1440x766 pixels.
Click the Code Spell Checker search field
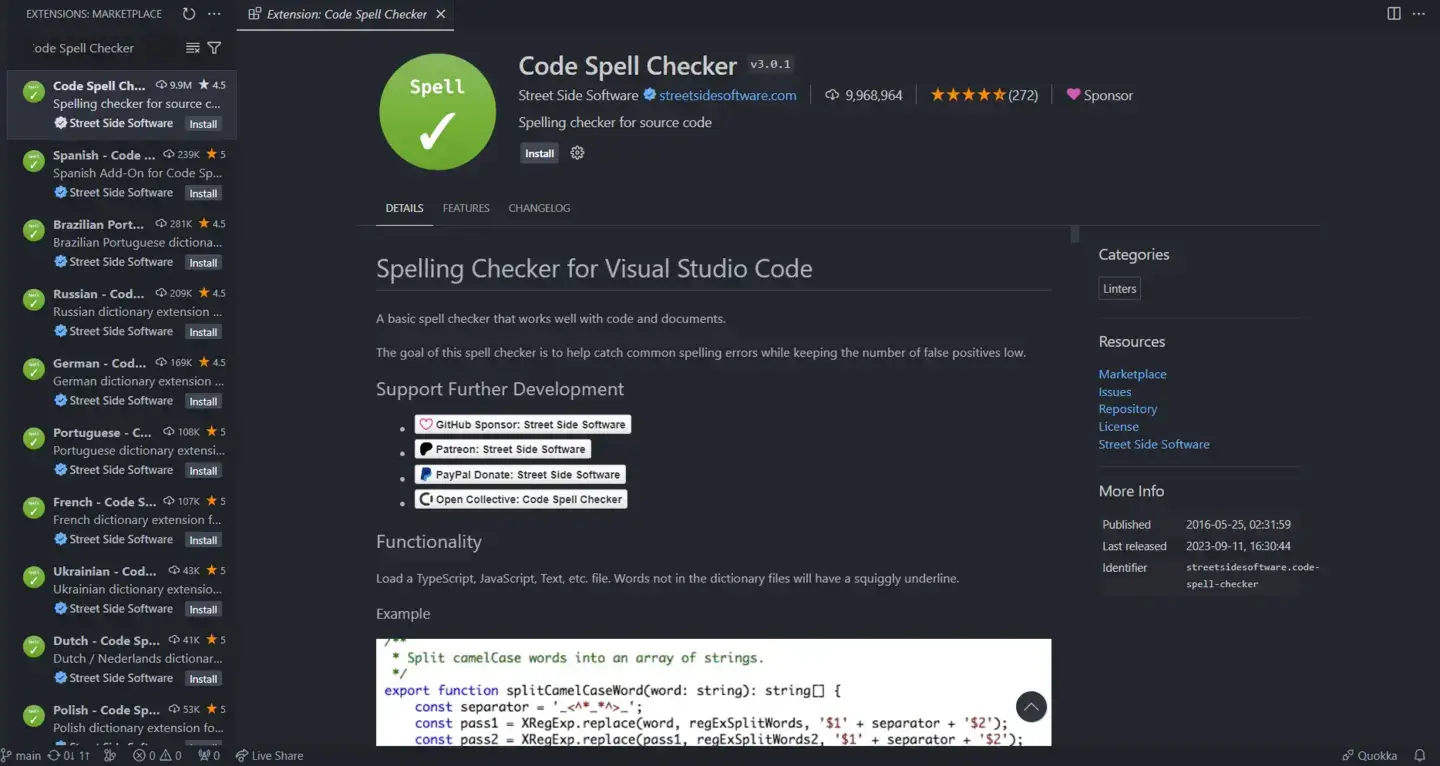point(105,48)
